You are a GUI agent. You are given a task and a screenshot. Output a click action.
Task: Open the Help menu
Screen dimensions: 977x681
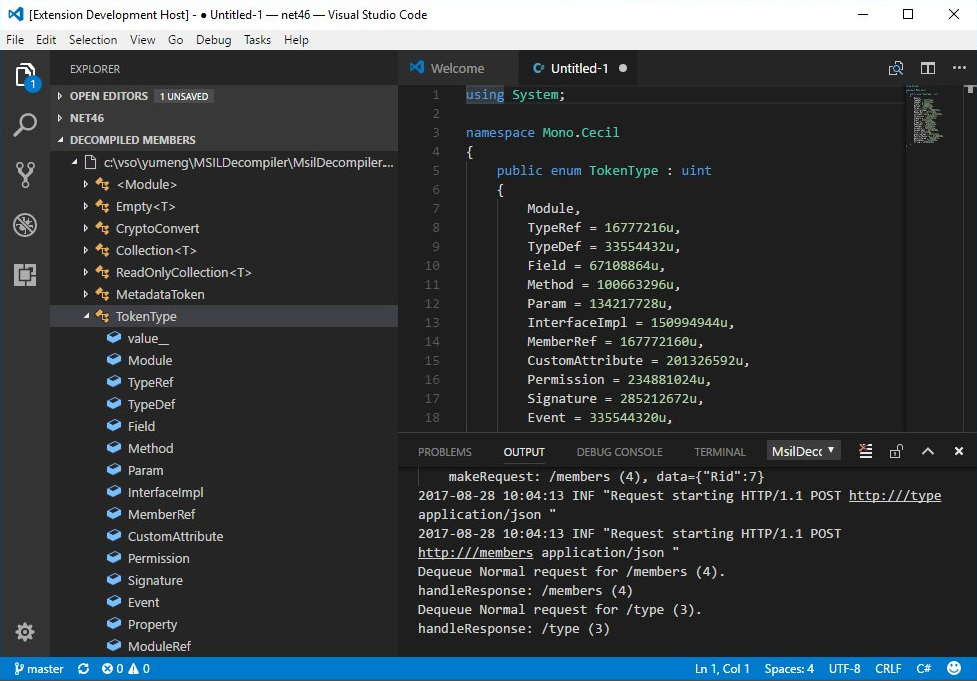point(296,40)
